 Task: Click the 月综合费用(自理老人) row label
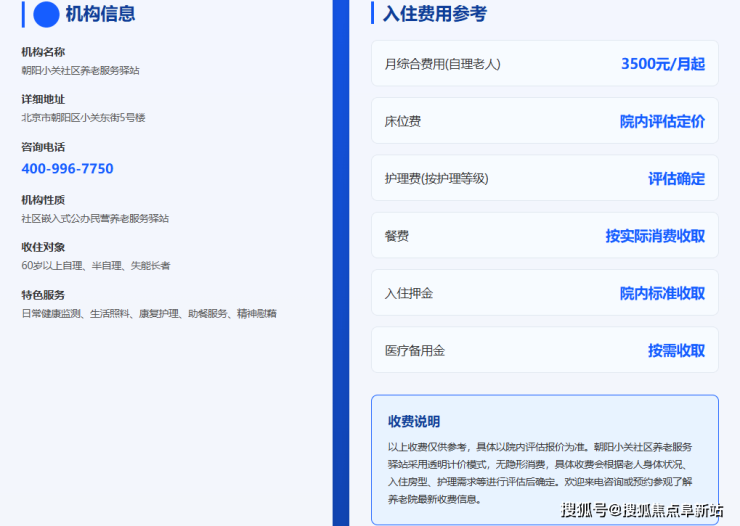pyautogui.click(x=443, y=64)
